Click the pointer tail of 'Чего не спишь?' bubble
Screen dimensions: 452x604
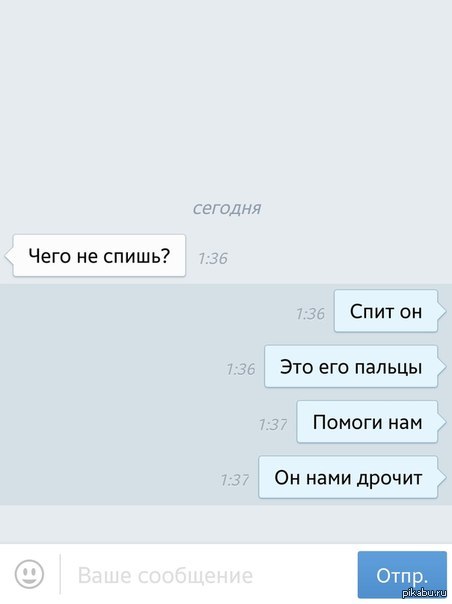(x=8, y=255)
